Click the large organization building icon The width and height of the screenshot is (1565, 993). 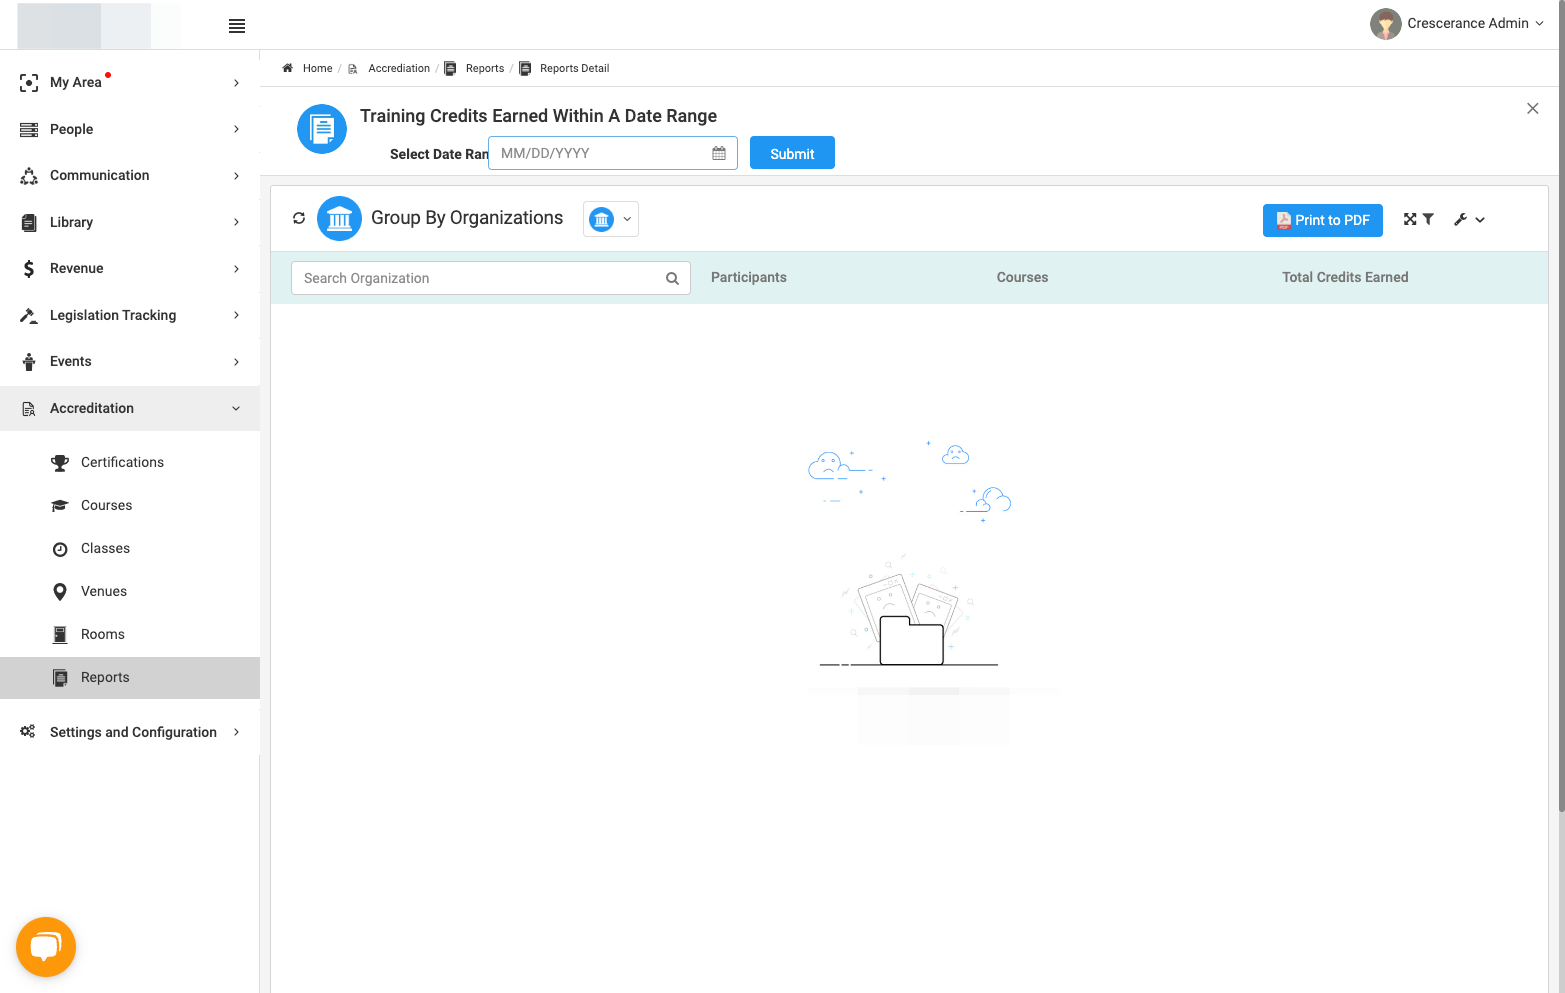339,218
